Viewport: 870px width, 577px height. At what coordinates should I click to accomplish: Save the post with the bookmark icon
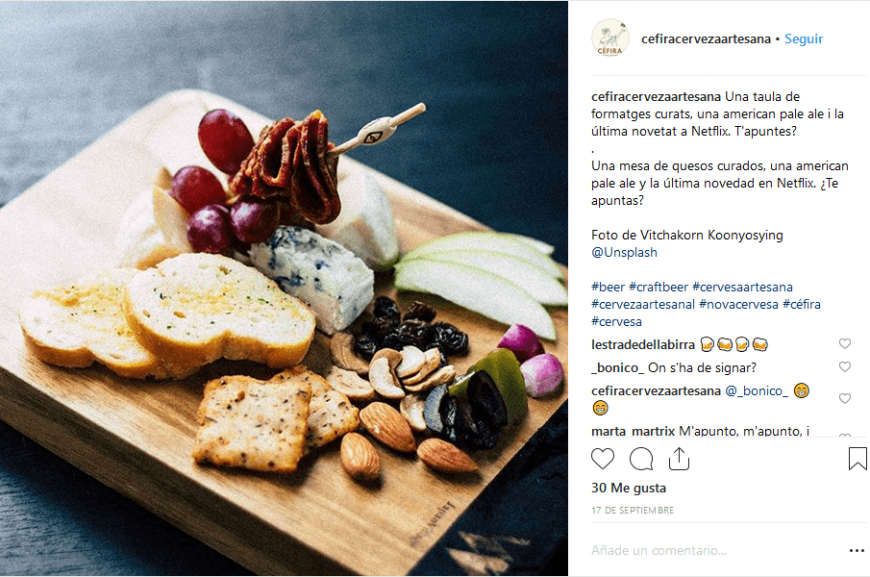coord(857,459)
